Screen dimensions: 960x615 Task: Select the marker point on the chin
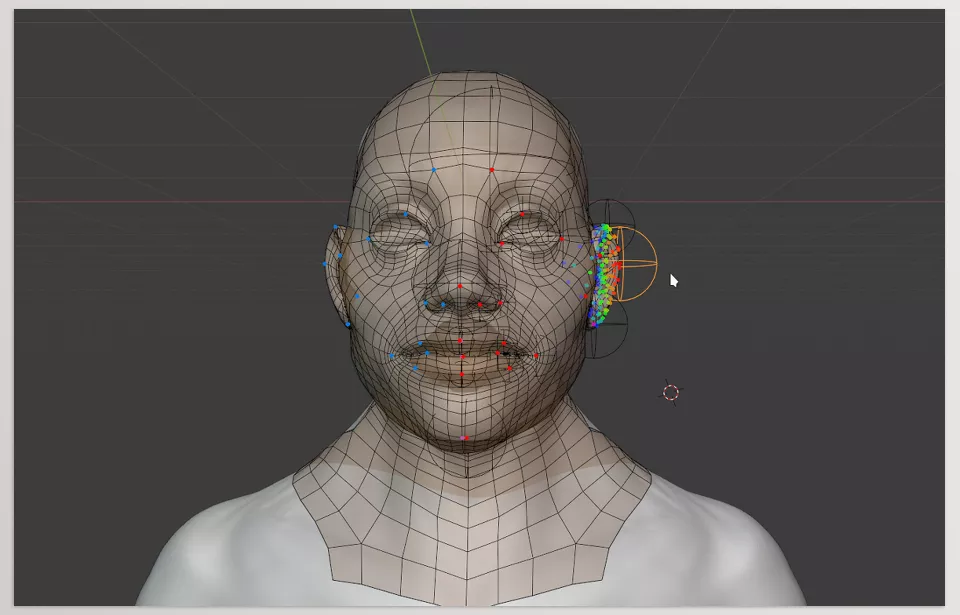pos(465,438)
